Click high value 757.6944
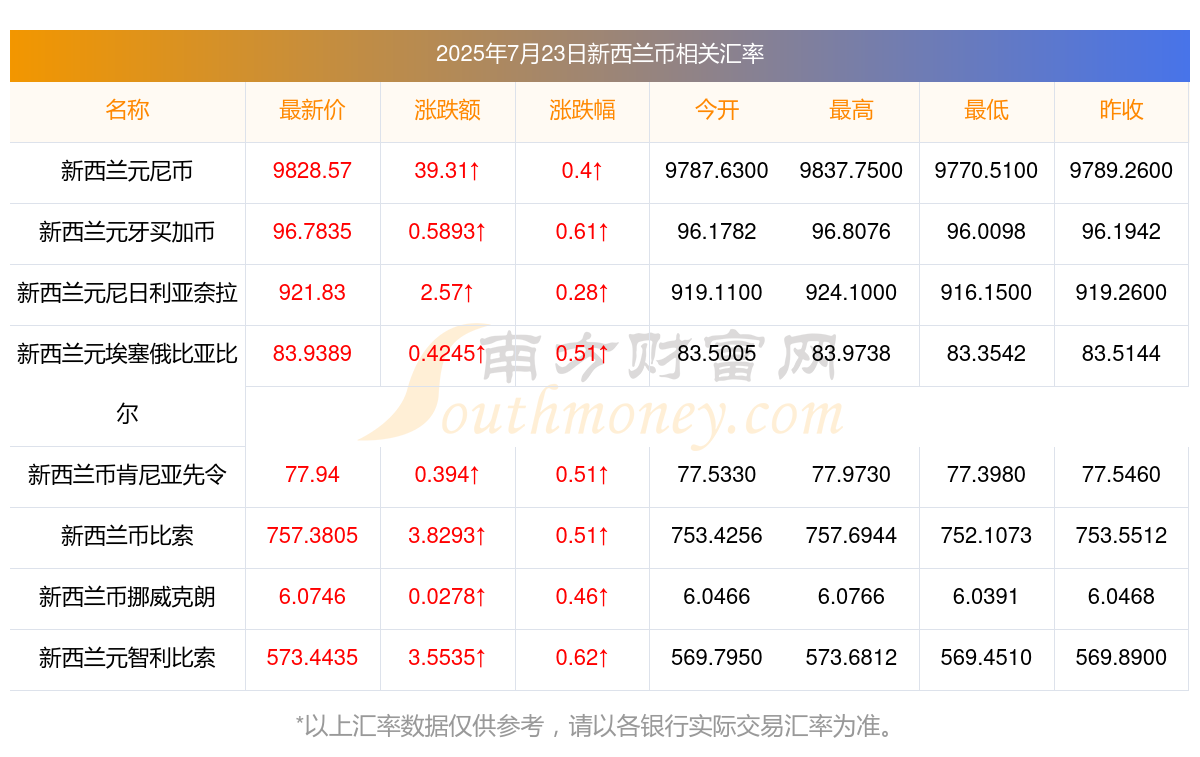Viewport: 1200px width, 757px height. (x=851, y=536)
